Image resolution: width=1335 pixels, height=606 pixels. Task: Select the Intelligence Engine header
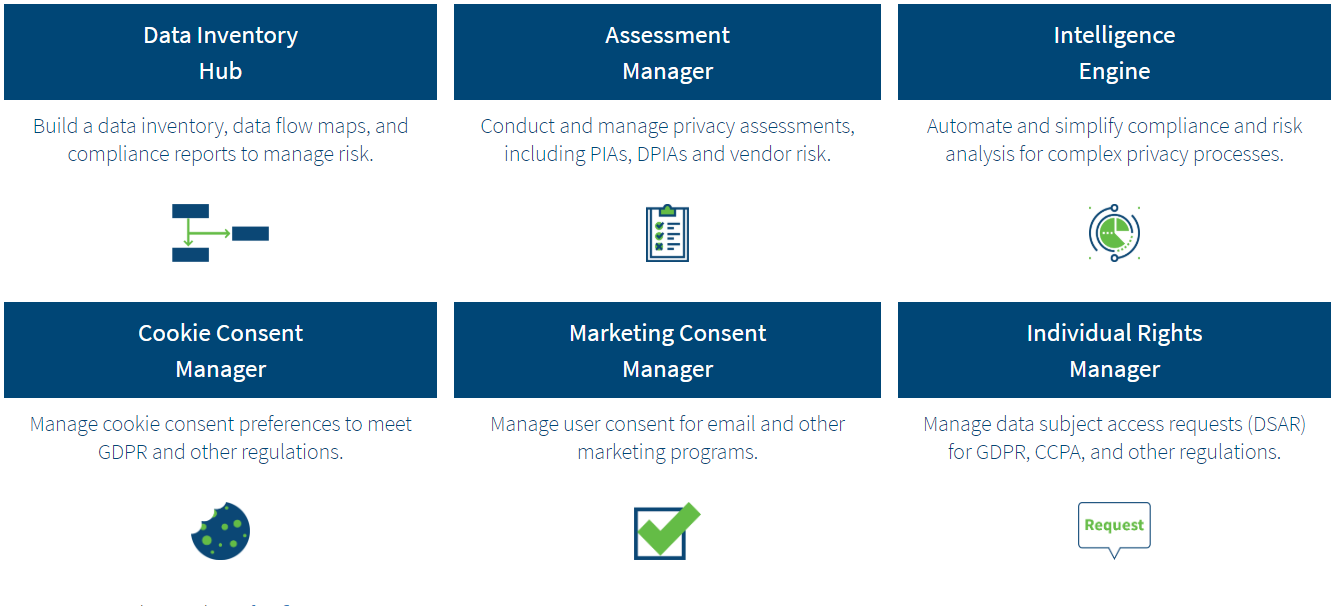[x=1114, y=52]
